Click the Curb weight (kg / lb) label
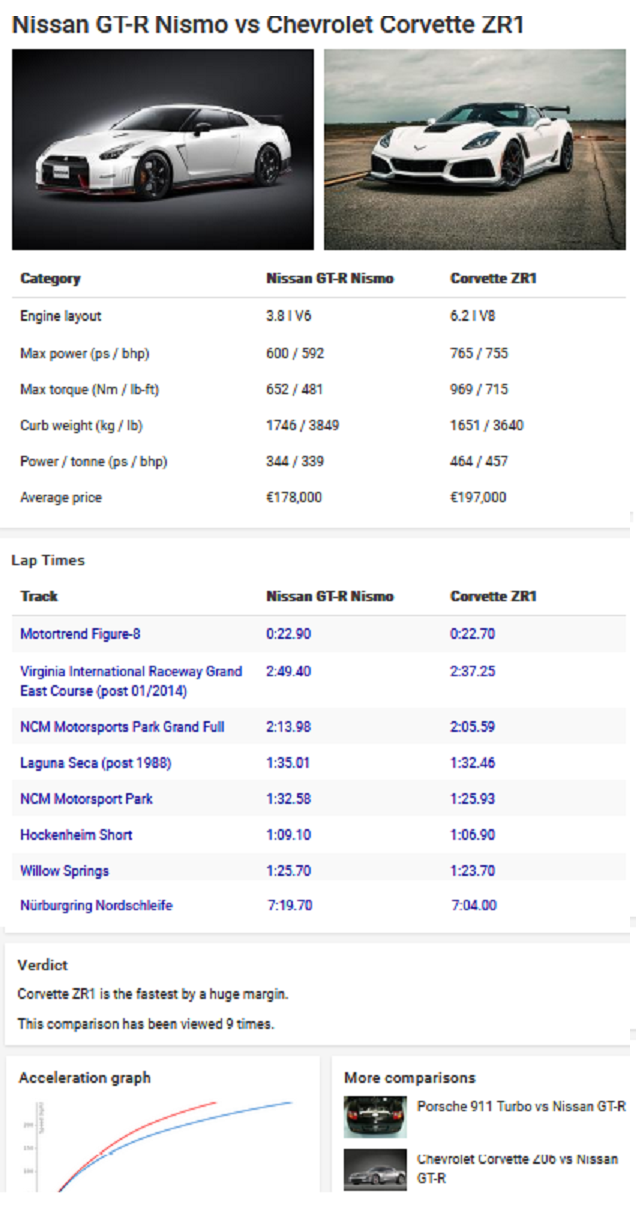The width and height of the screenshot is (636, 1220). (82, 425)
